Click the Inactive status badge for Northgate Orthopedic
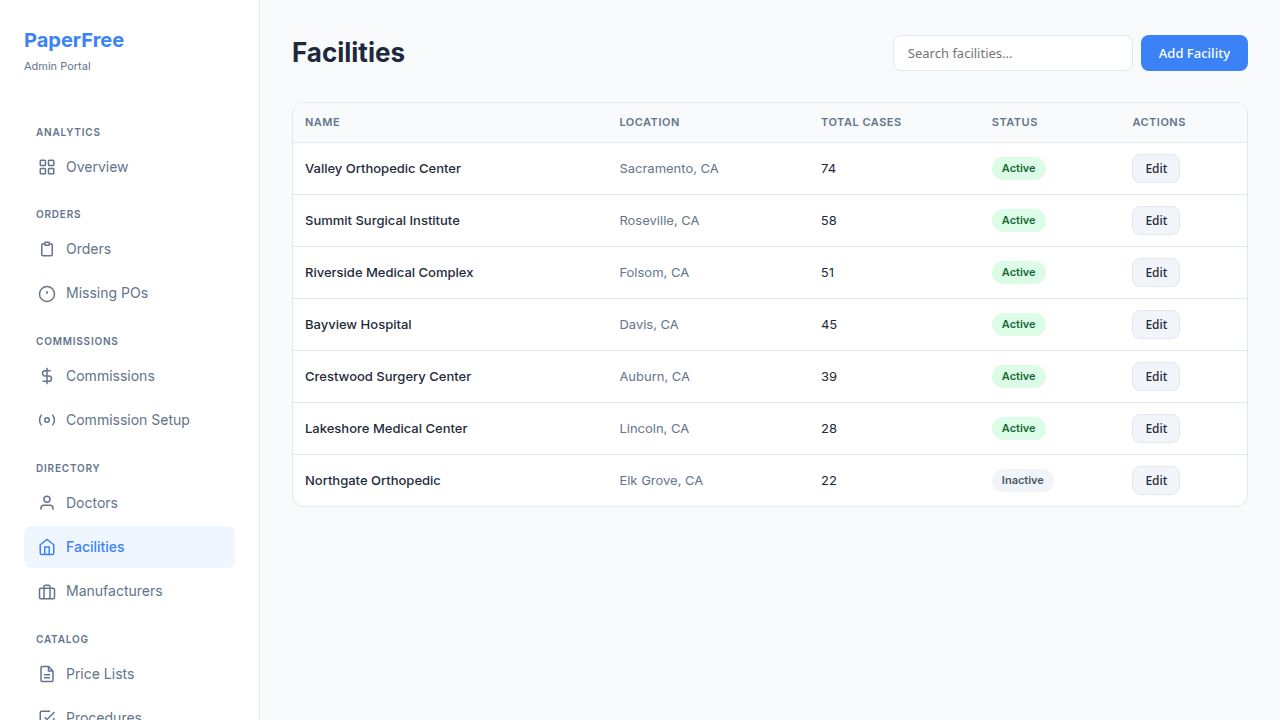Screen dimensions: 1280x720 (1023, 480)
